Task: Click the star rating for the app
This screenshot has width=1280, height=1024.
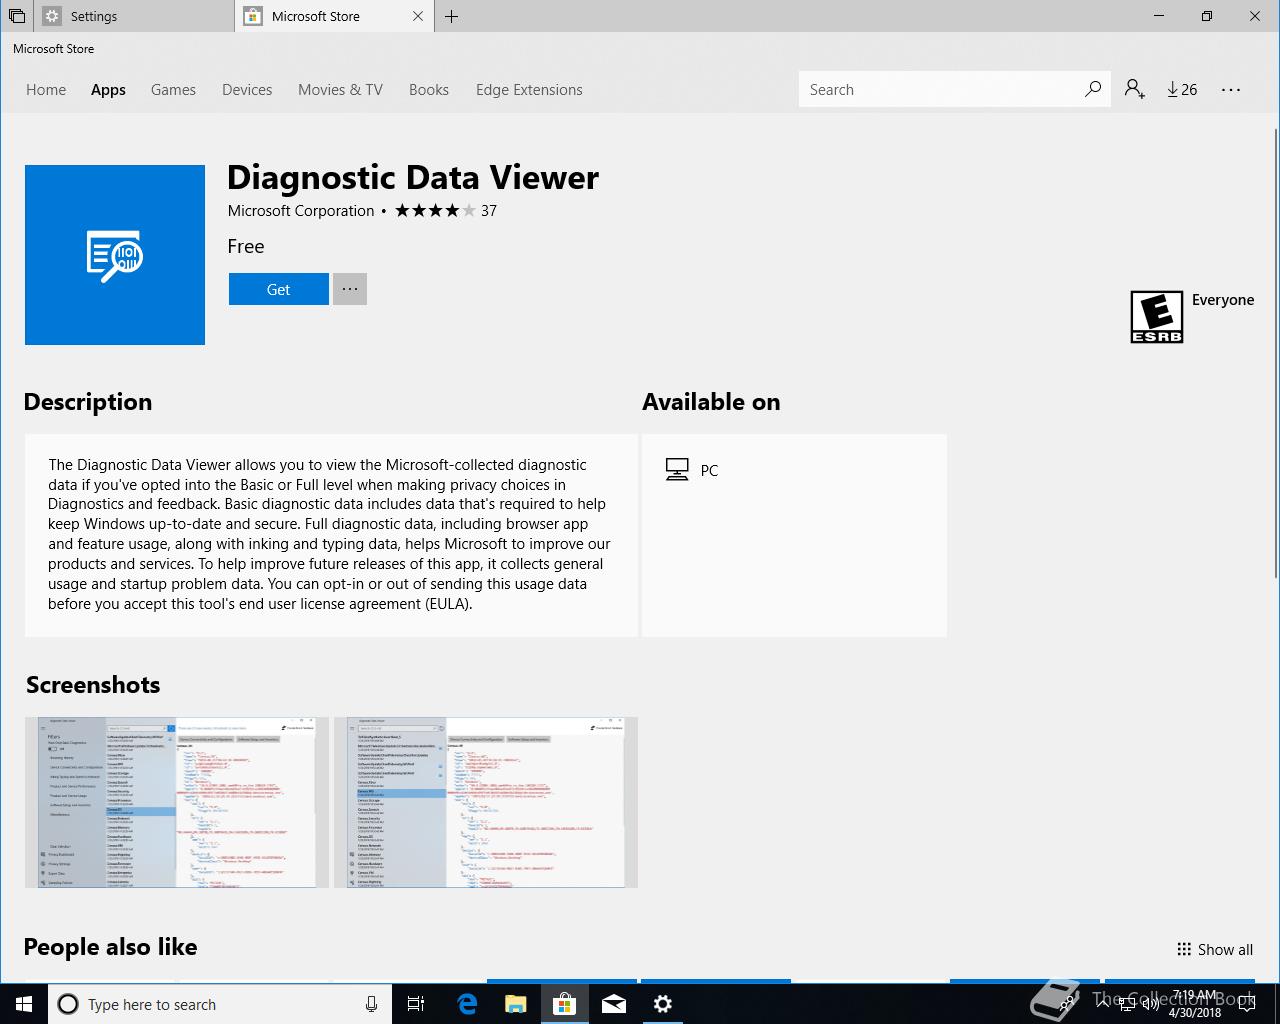Action: tap(435, 210)
